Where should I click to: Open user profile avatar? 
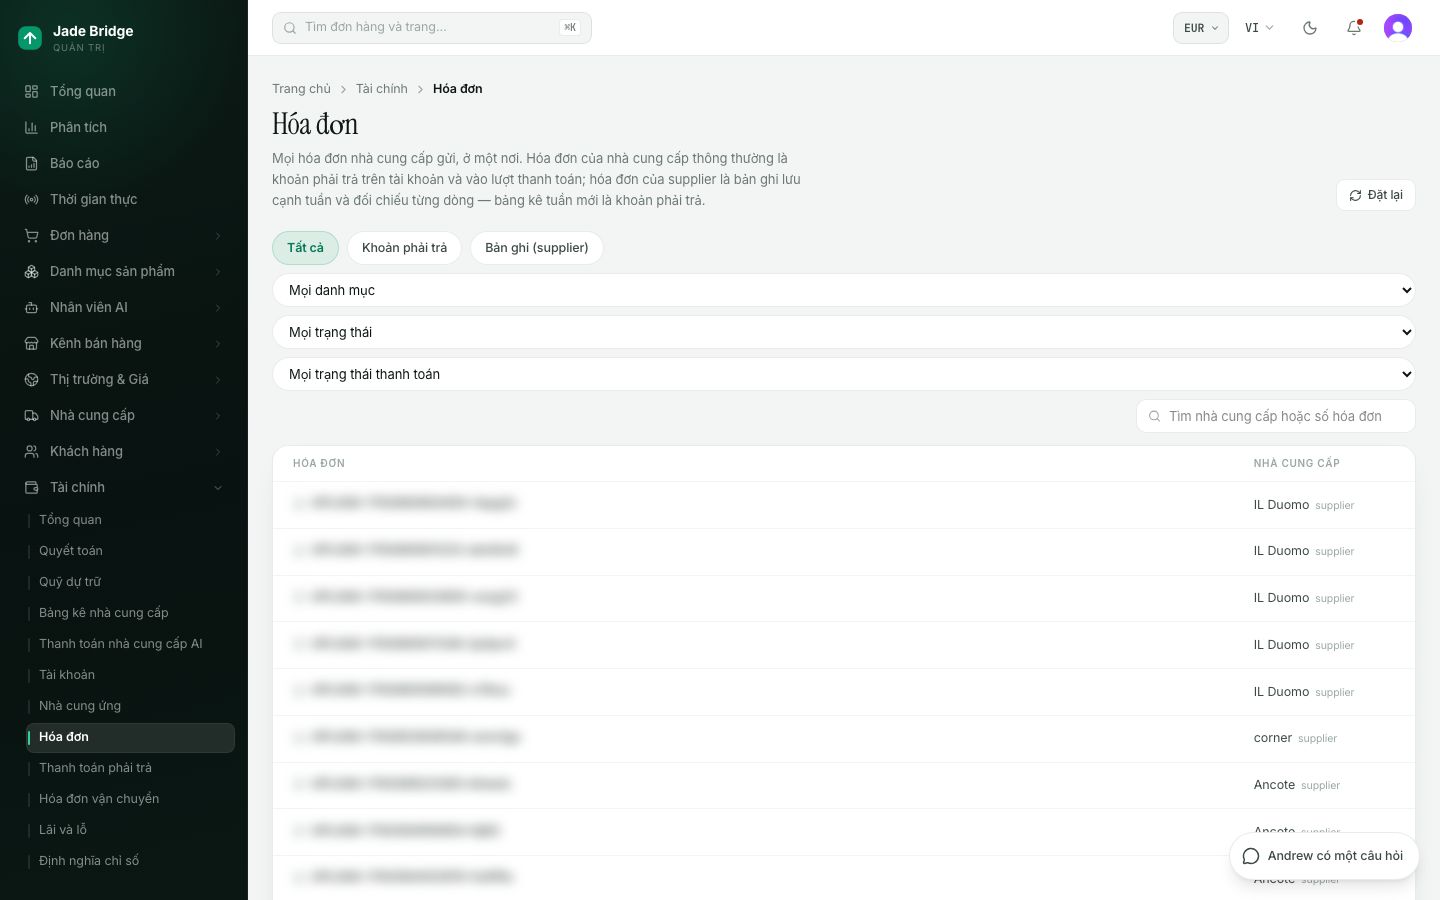pyautogui.click(x=1398, y=28)
